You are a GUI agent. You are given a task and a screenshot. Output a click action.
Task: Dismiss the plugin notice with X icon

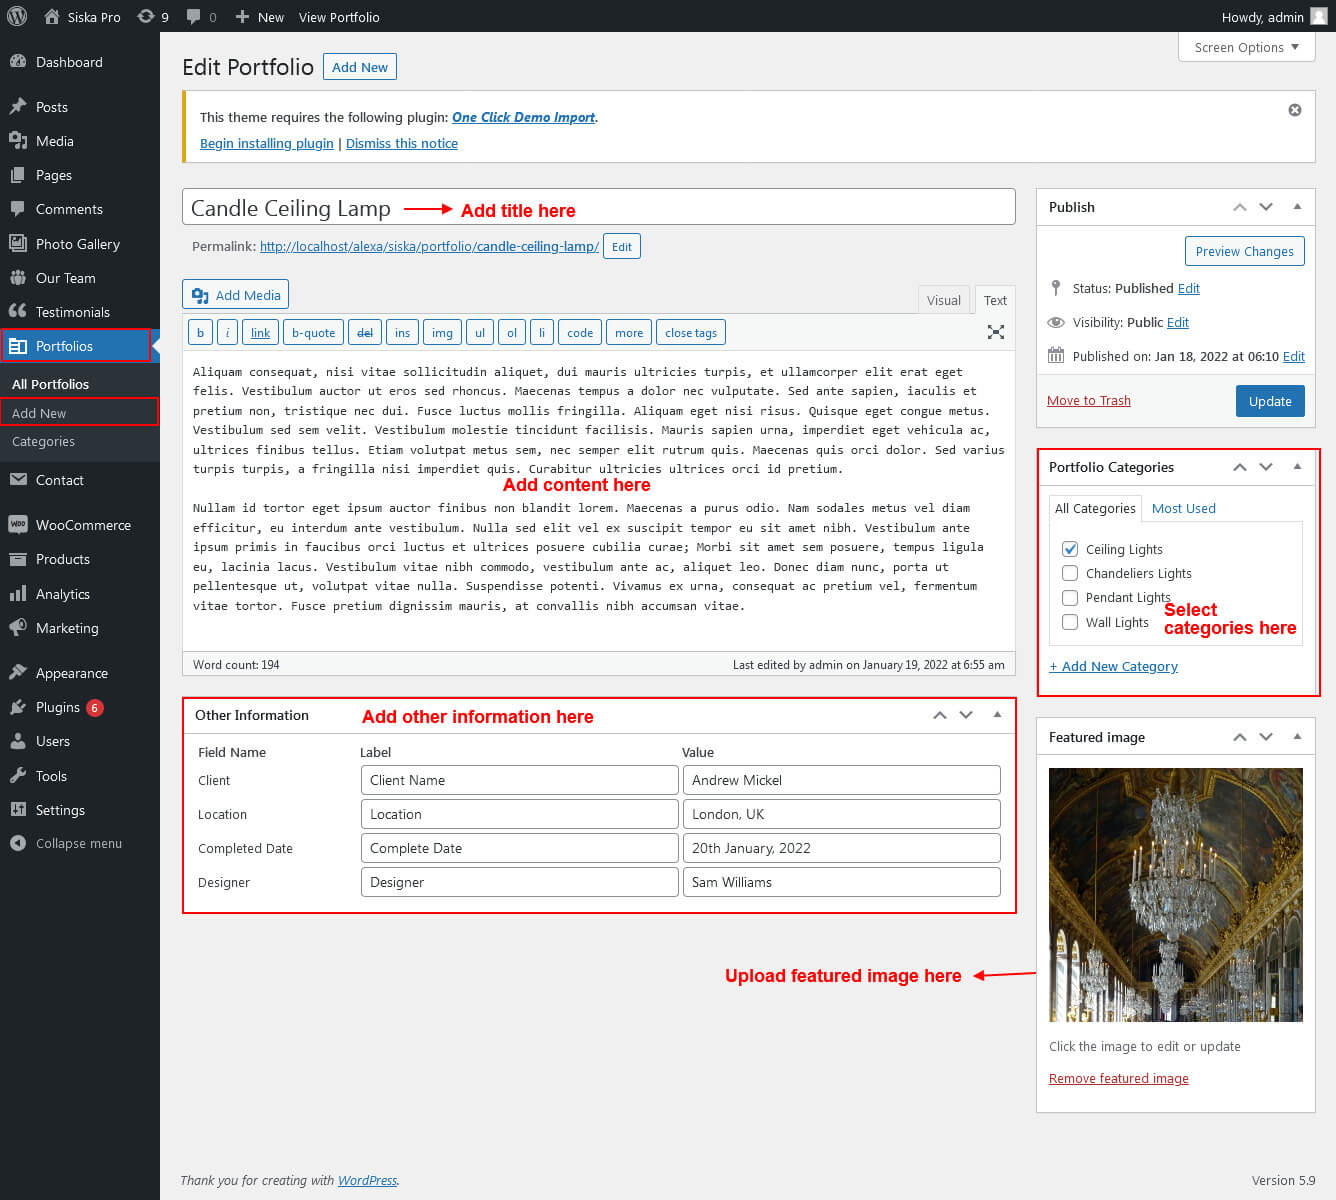click(x=1295, y=110)
